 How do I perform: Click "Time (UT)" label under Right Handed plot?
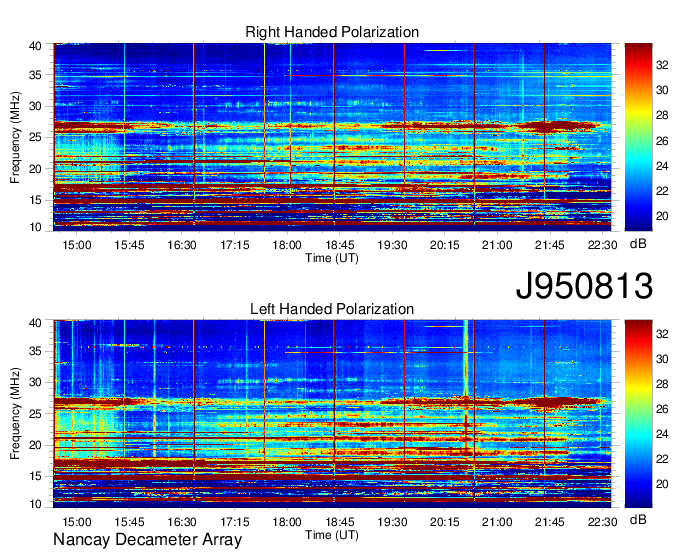tap(332, 258)
